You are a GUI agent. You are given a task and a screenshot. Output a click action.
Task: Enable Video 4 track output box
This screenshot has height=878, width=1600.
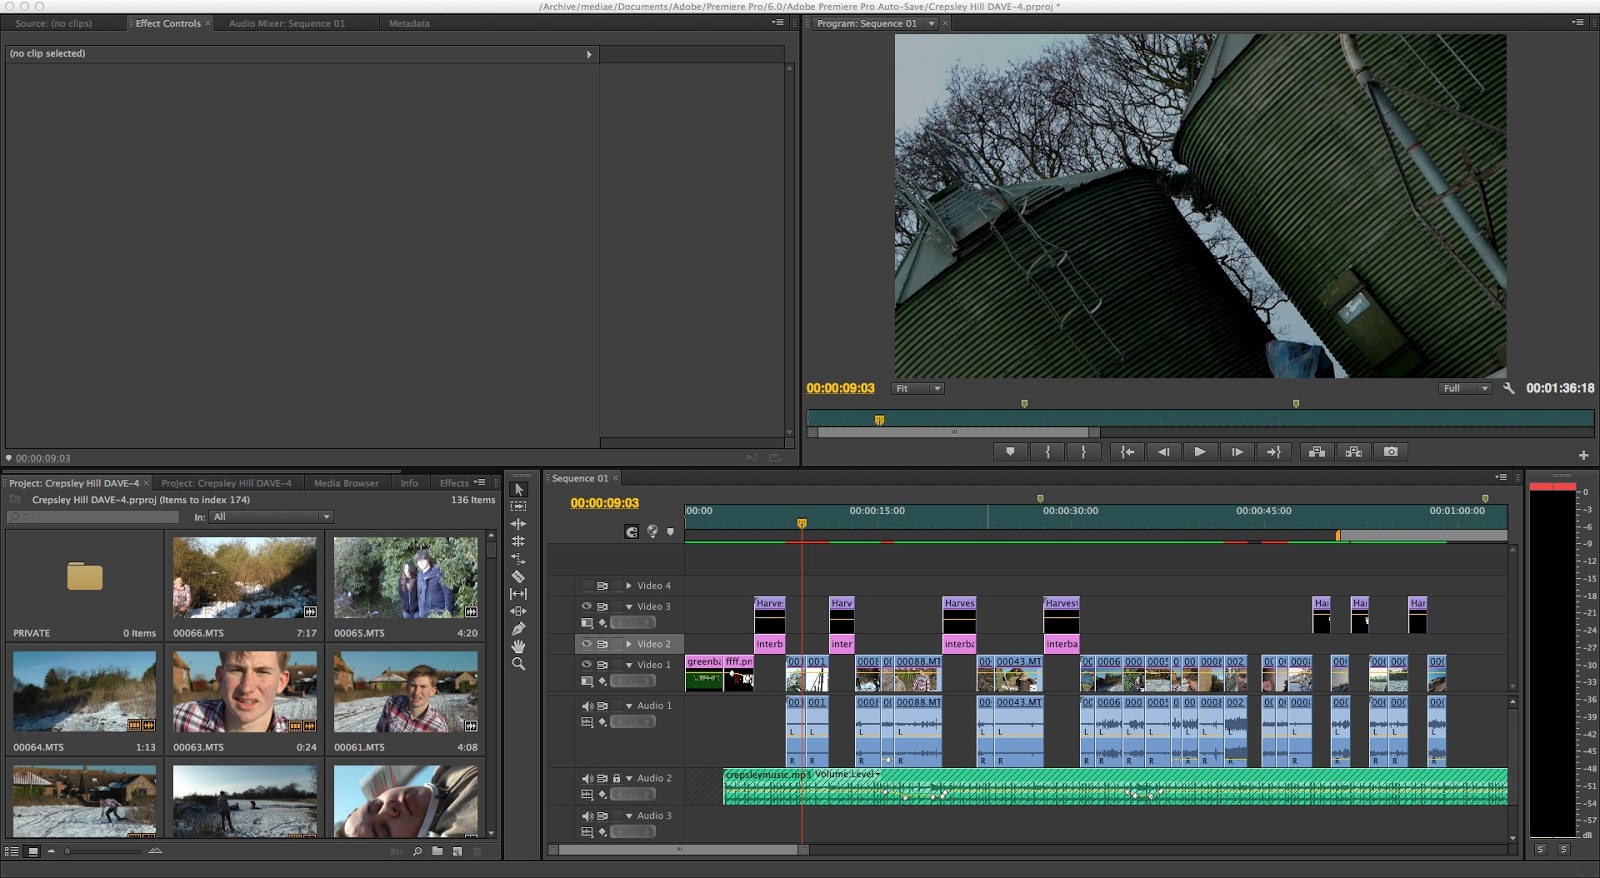(x=587, y=586)
